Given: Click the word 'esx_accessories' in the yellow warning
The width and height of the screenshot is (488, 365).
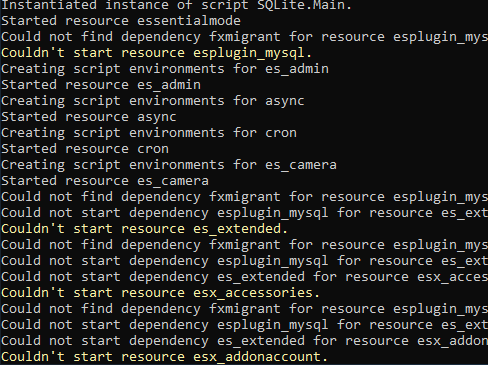Looking at the screenshot, I should [253, 293].
